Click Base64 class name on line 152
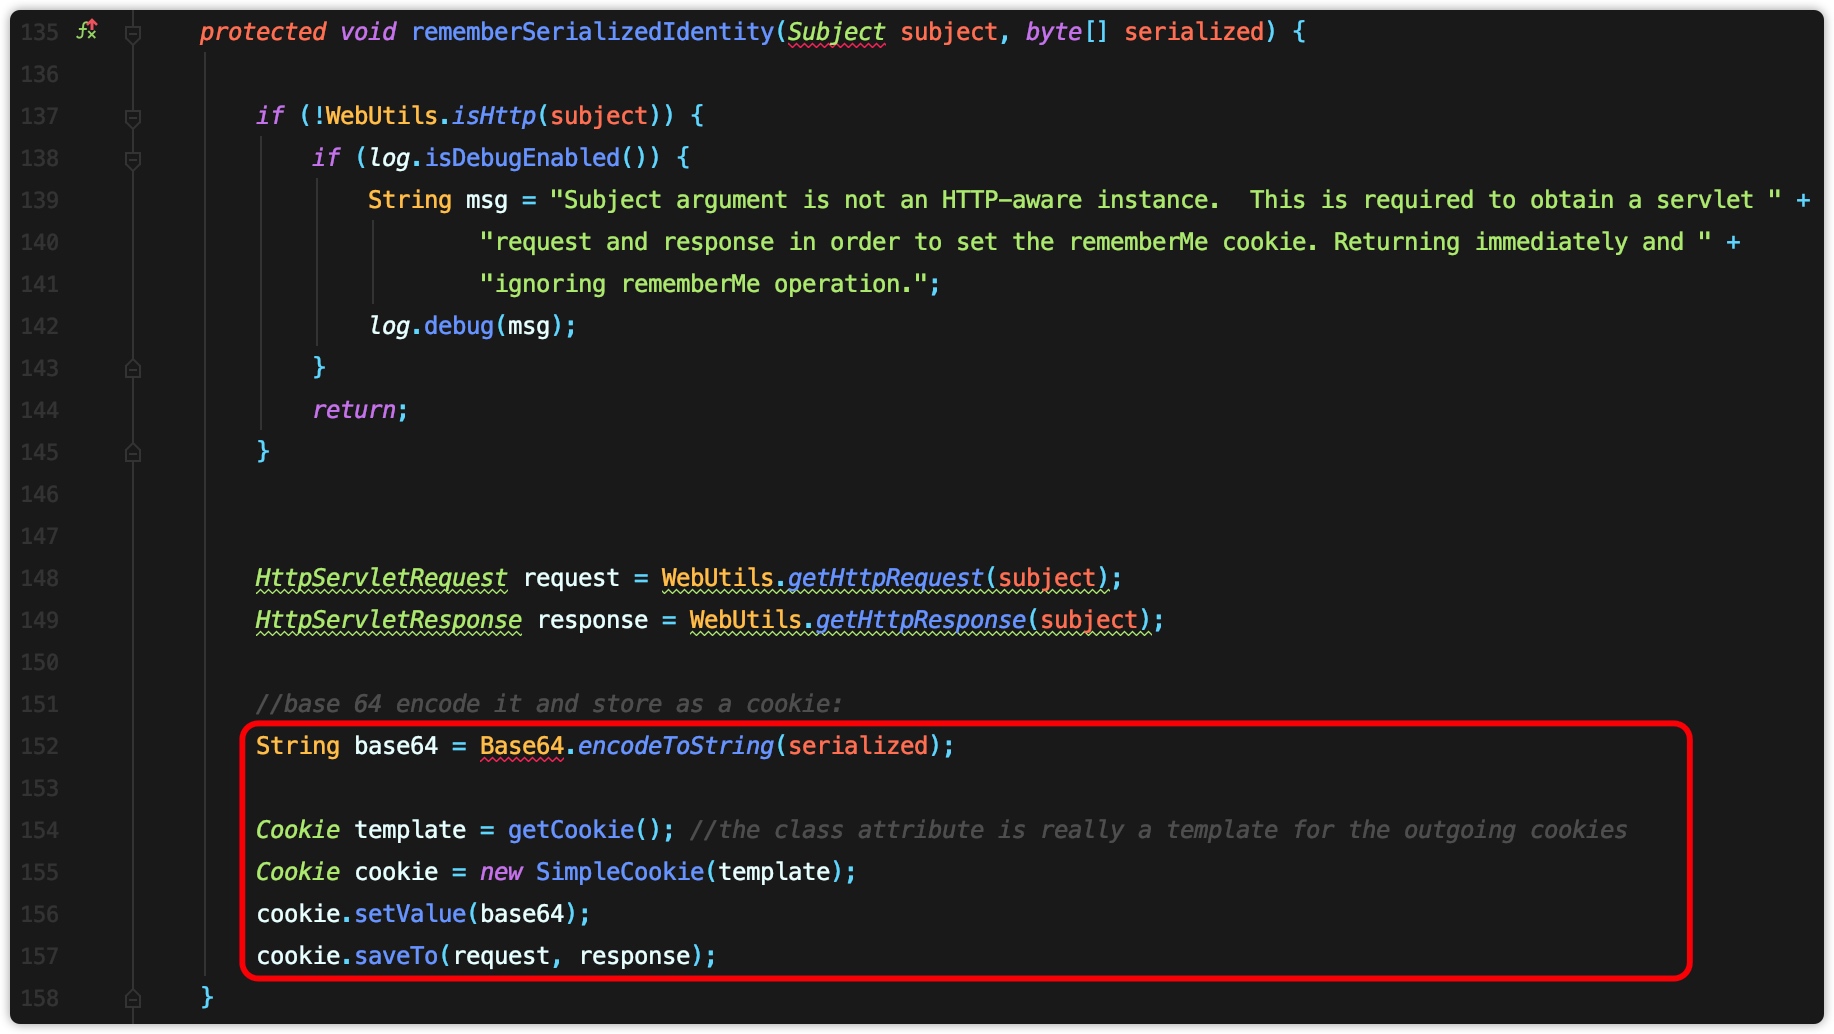This screenshot has width=1834, height=1034. (x=521, y=746)
